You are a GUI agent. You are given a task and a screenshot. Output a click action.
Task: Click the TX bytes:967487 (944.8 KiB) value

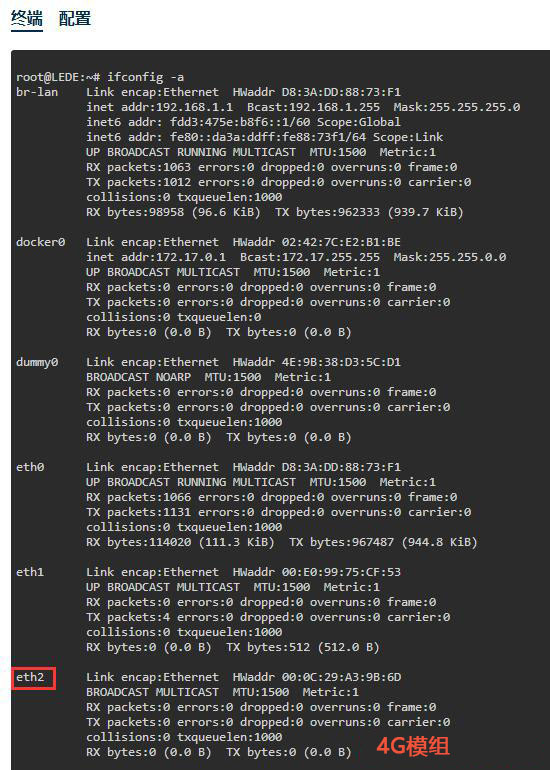pos(383,542)
